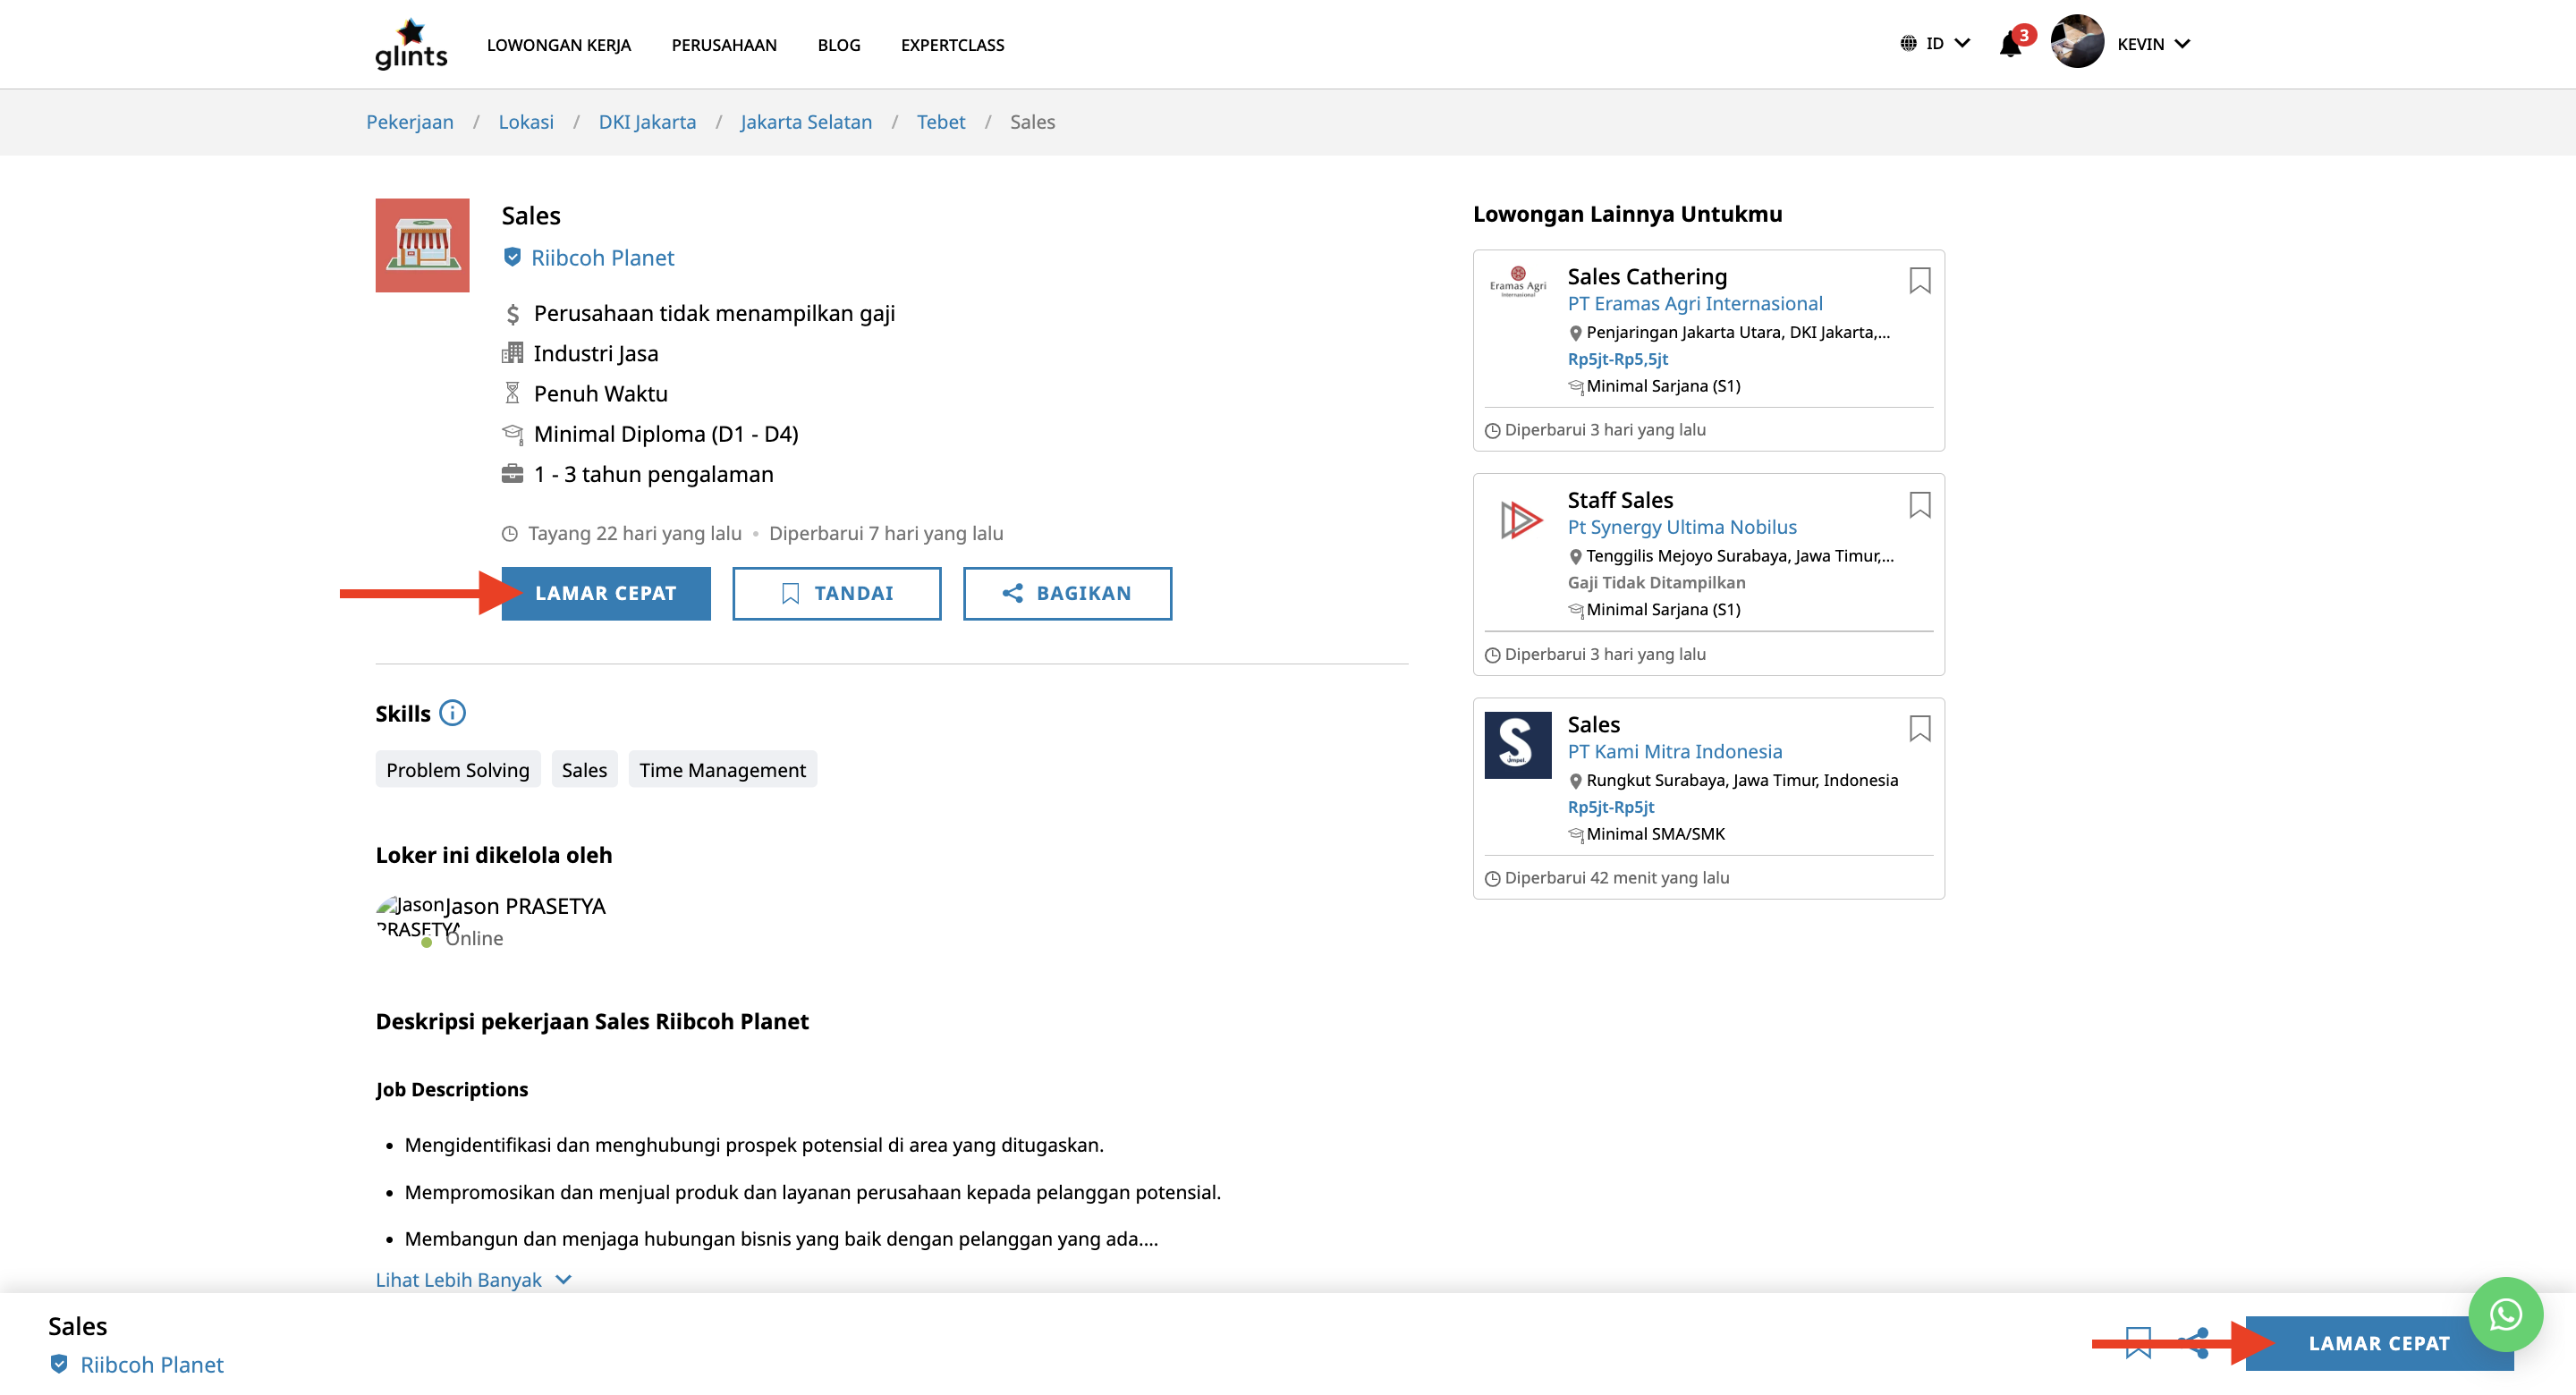Screen dimensions: 2576x1395
Task: Open Riibcoh Planet company link
Action: 602,258
